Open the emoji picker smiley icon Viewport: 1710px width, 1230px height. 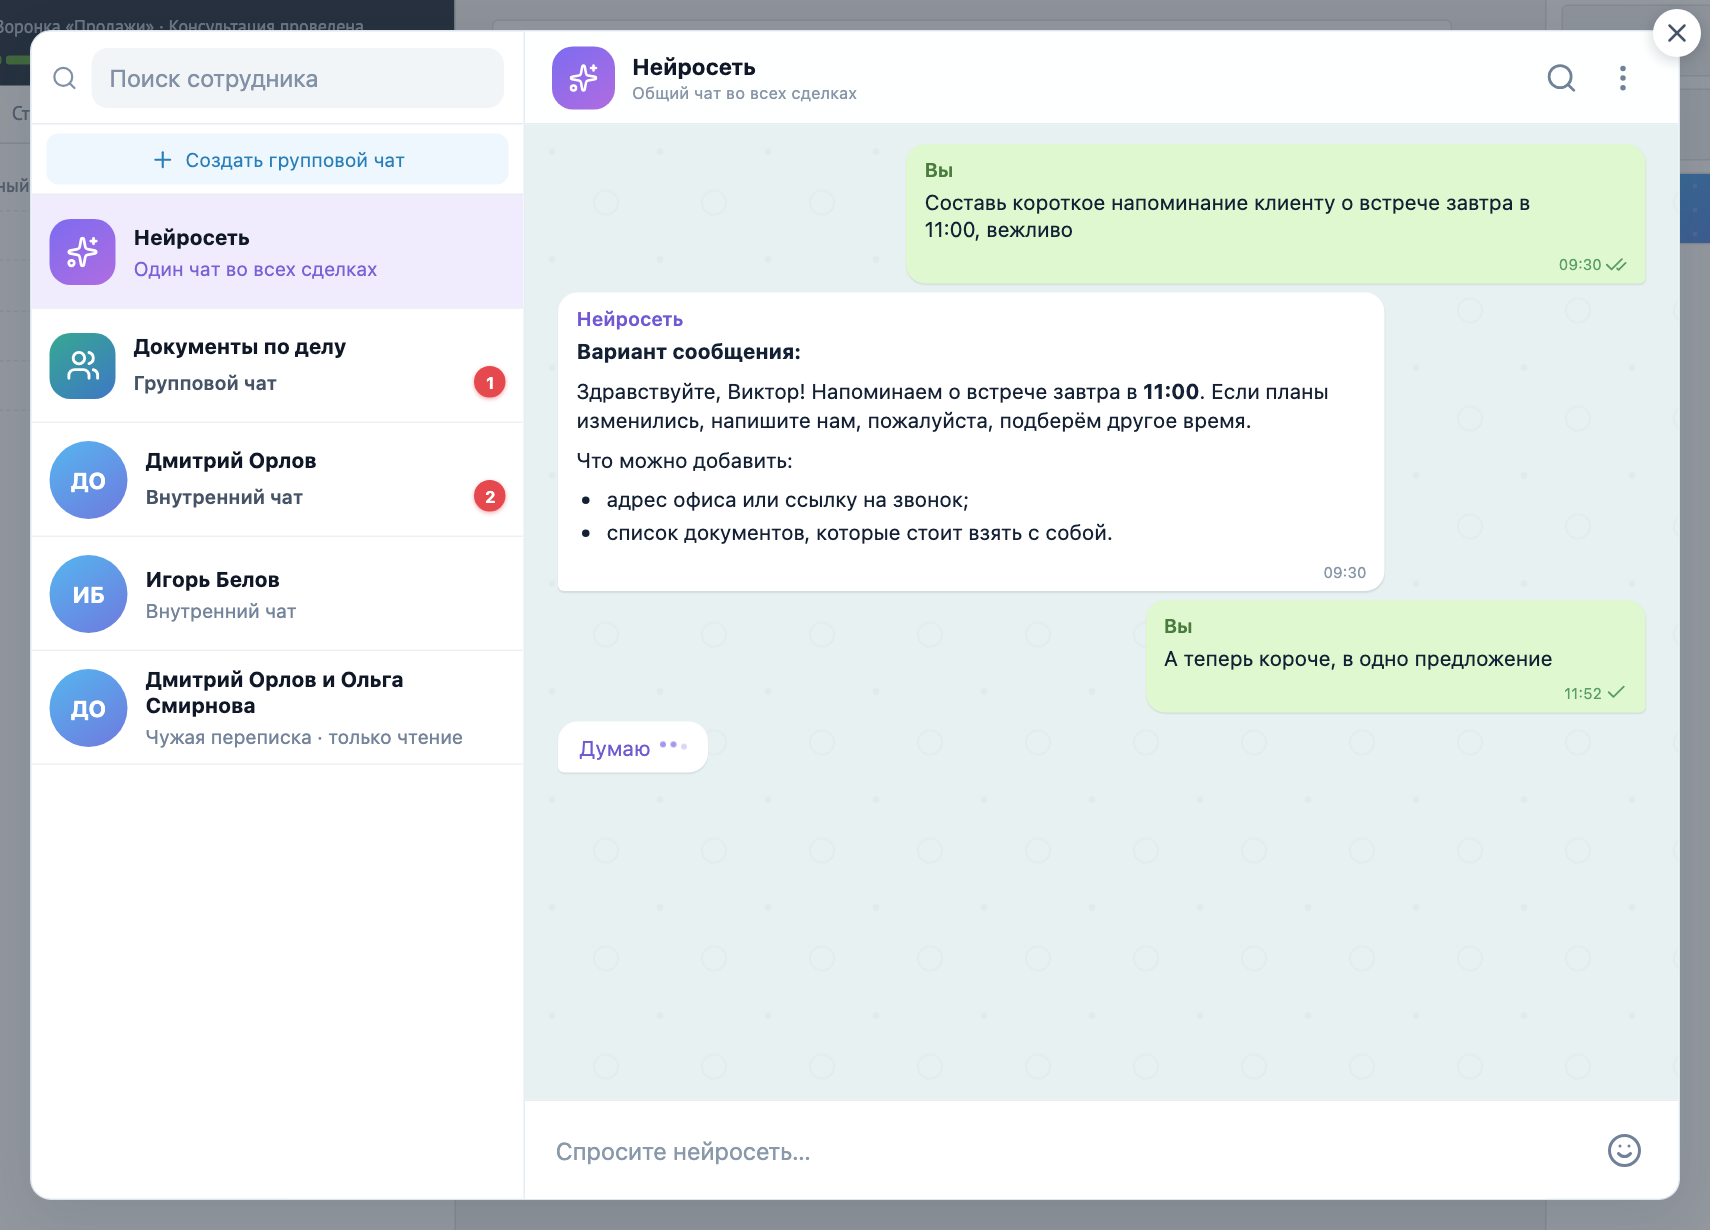point(1624,1150)
